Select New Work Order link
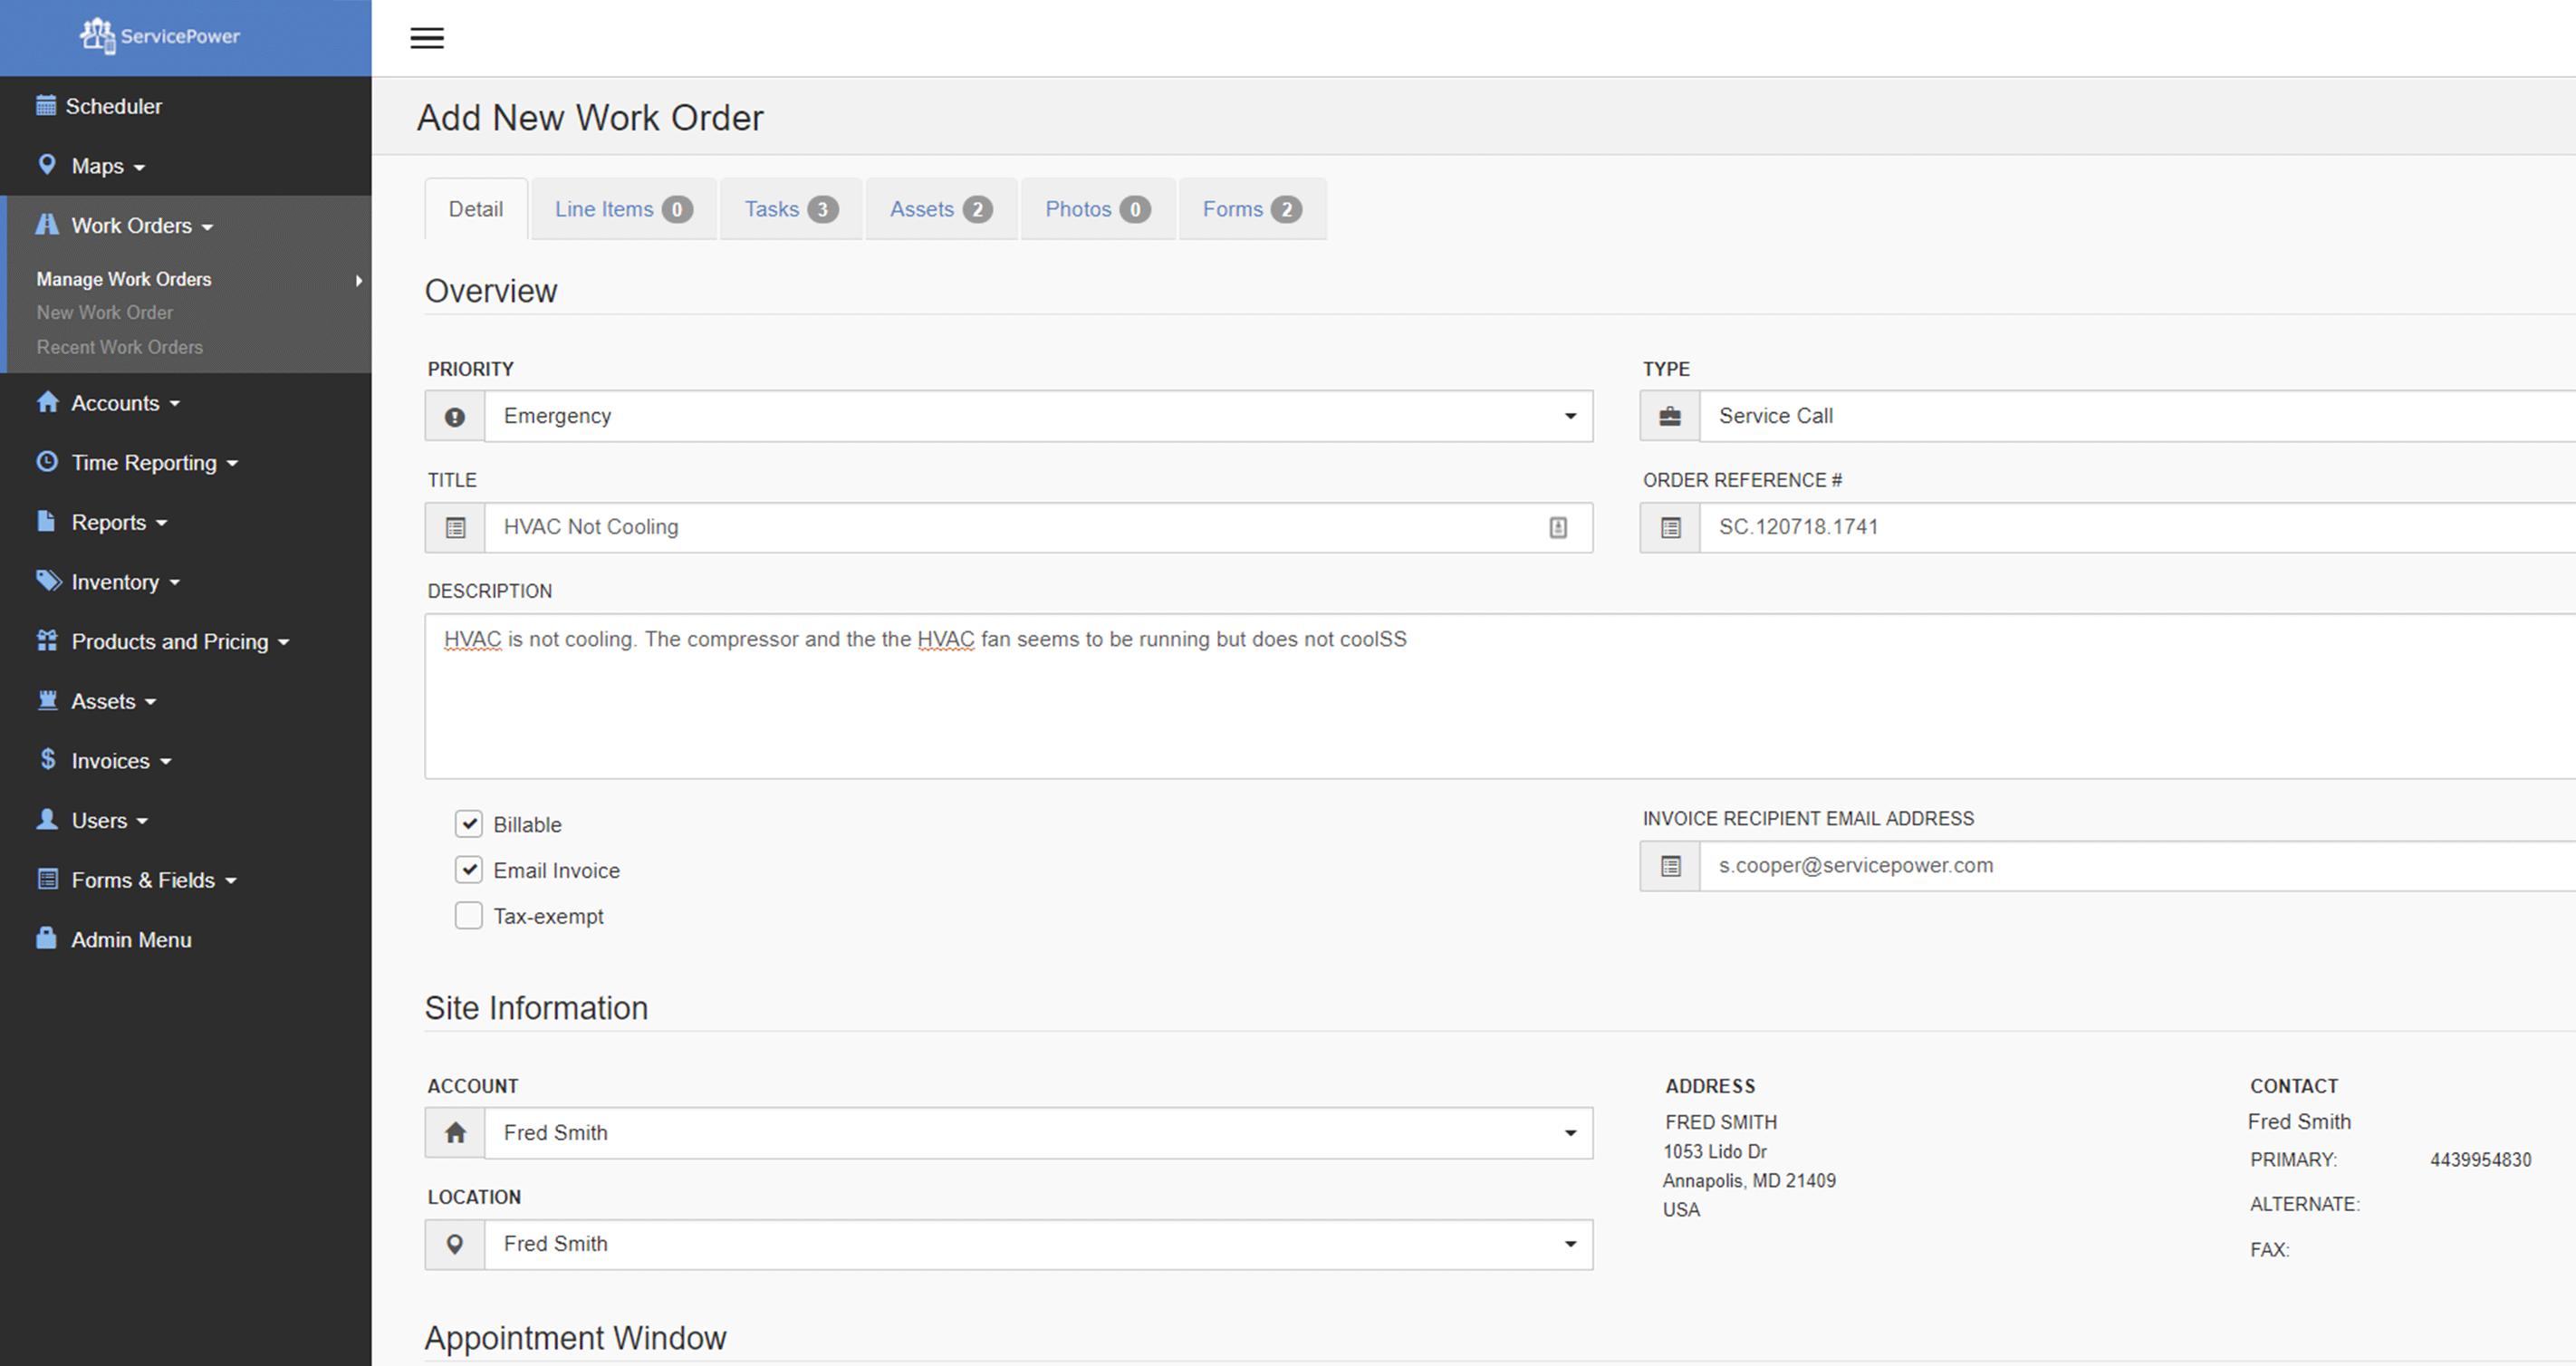This screenshot has height=1366, width=2576. 105,312
